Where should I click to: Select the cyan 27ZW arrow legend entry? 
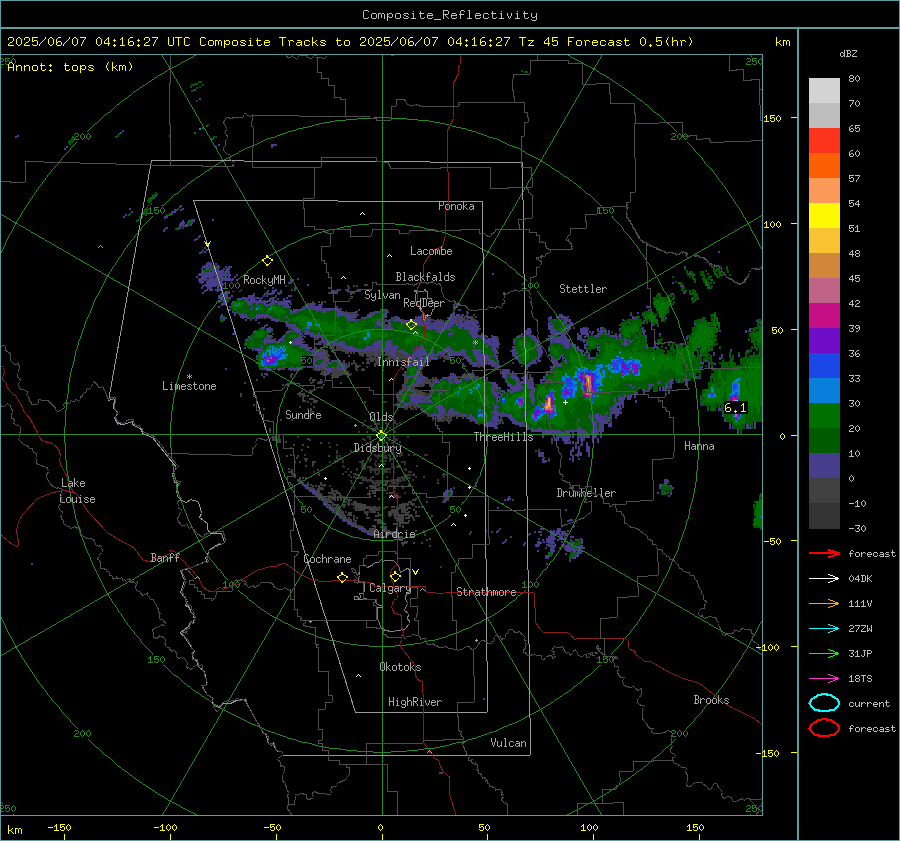824,629
